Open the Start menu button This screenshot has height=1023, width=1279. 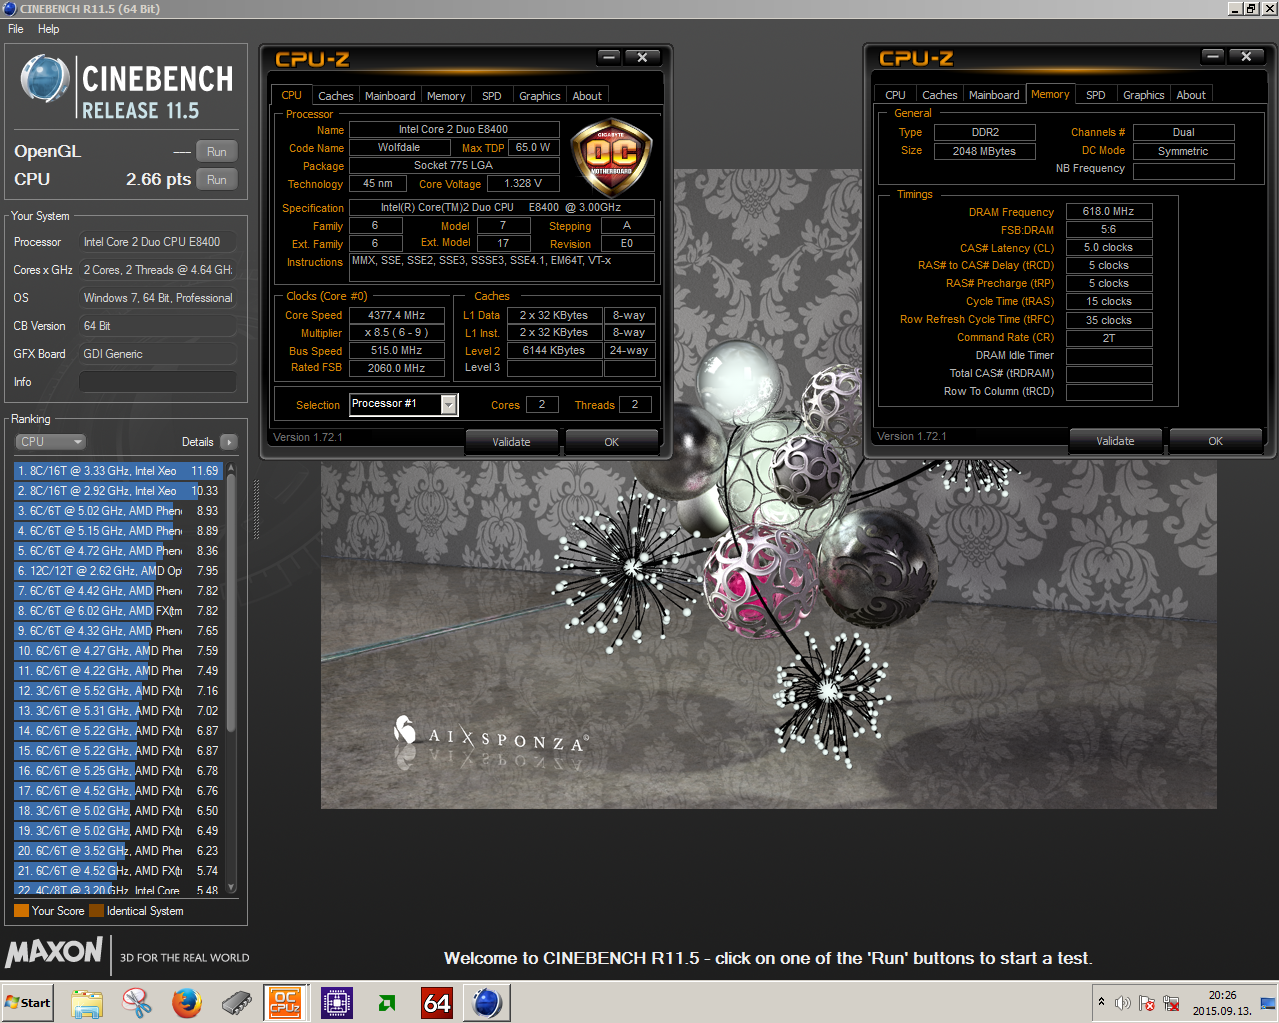[28, 1002]
